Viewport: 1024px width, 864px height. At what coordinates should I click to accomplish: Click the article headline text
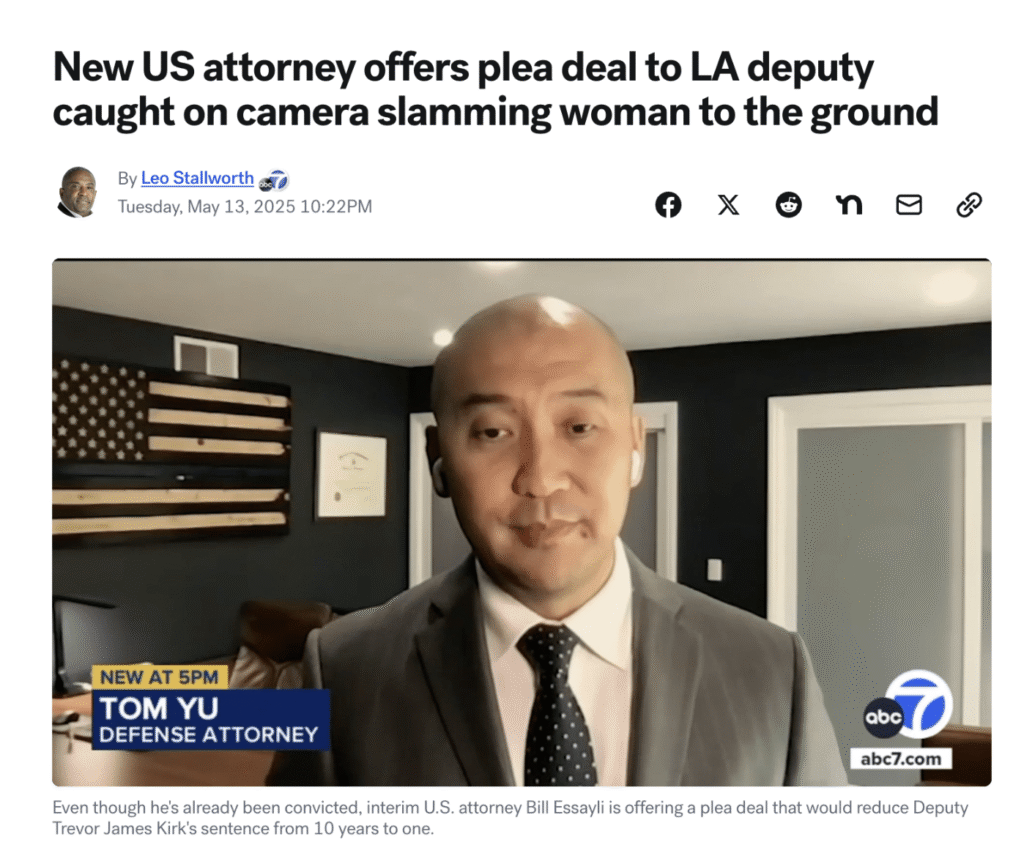click(495, 89)
